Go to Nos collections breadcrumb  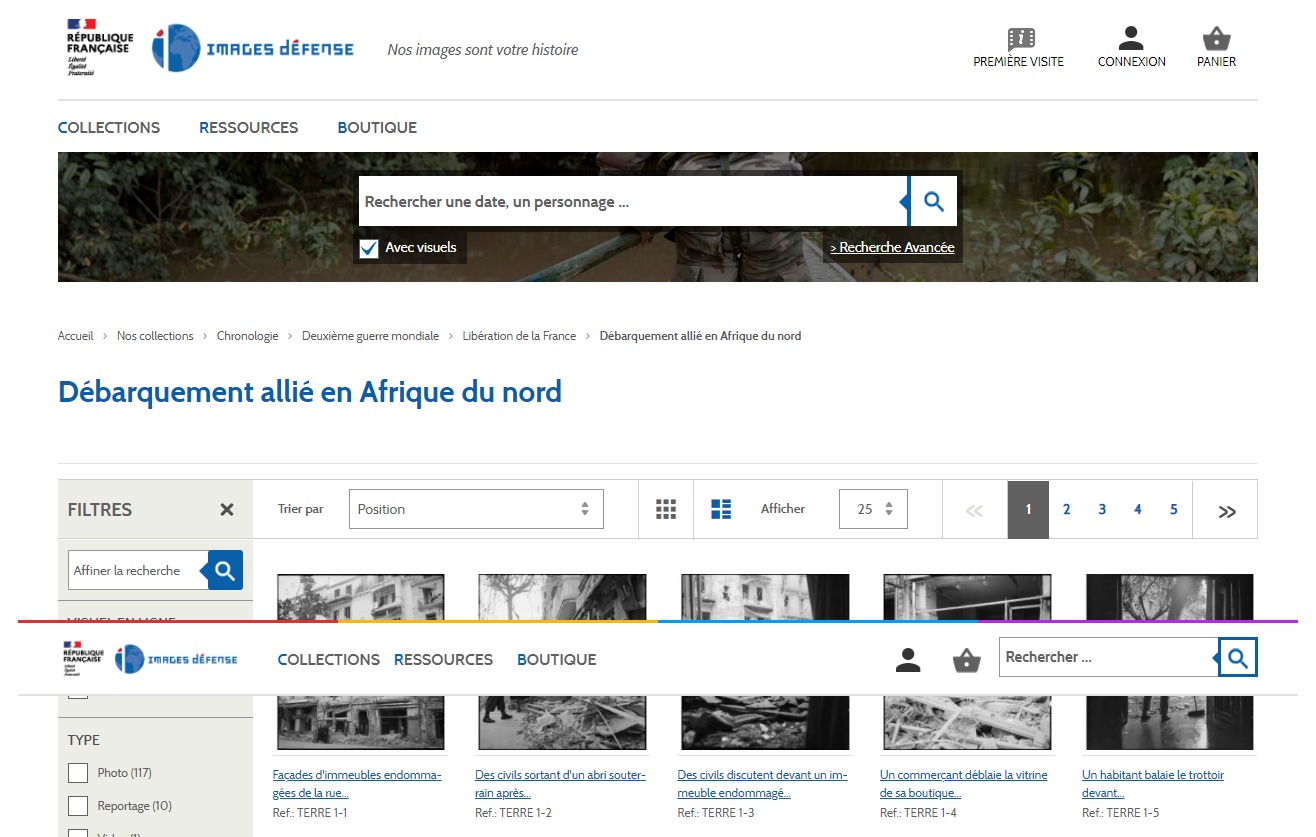coord(155,336)
